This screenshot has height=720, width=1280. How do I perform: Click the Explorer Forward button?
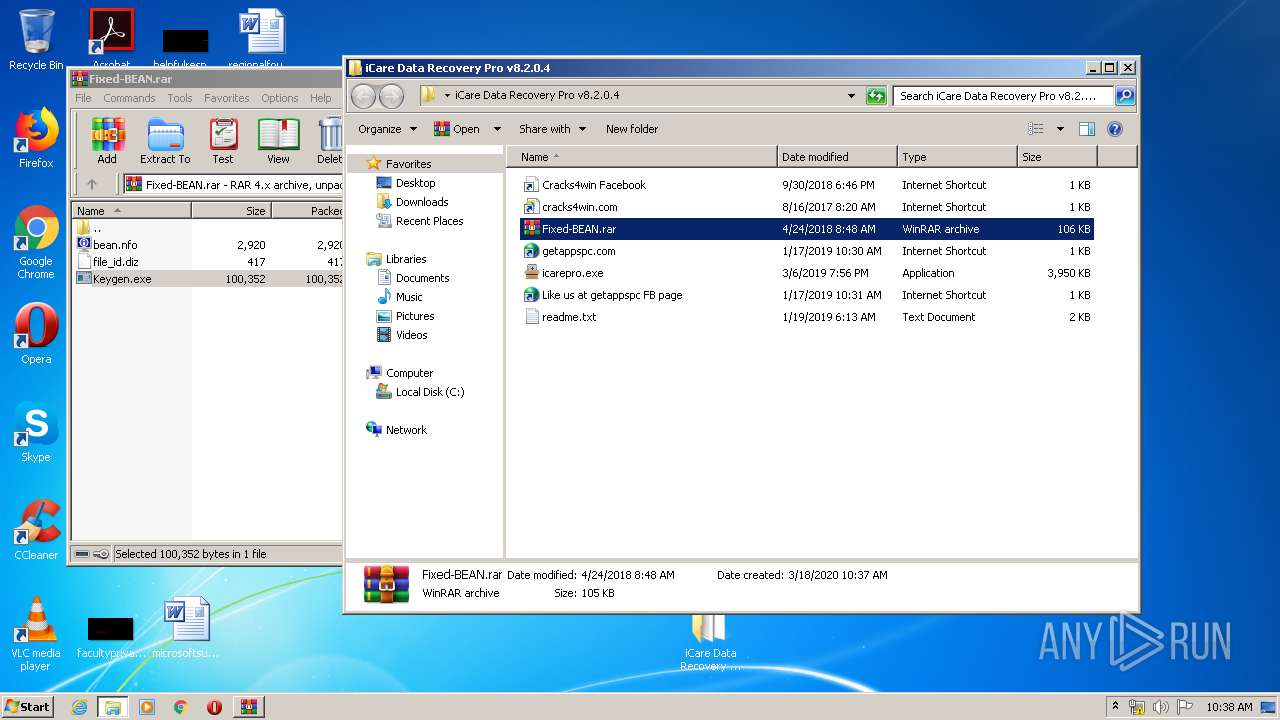(391, 96)
